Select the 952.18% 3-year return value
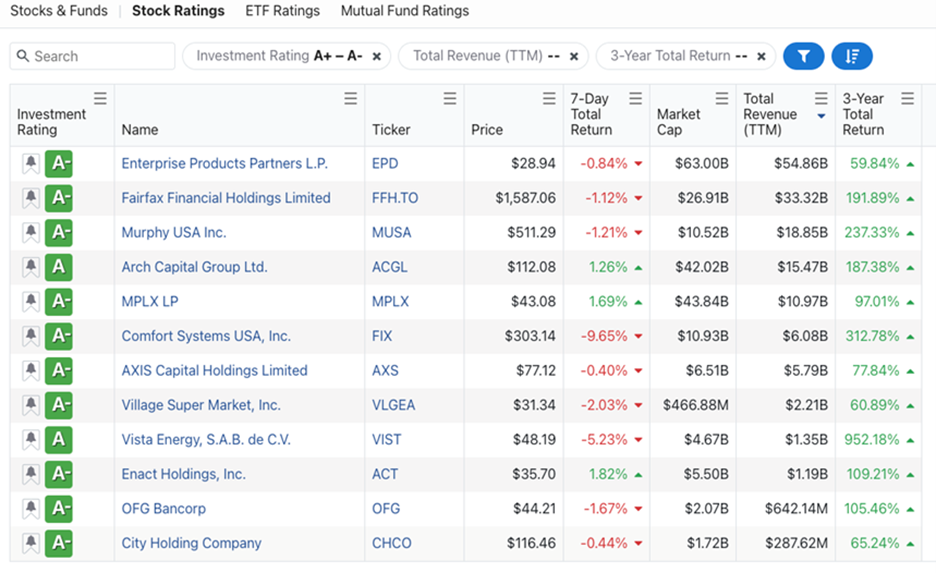936x573 pixels. click(x=872, y=440)
